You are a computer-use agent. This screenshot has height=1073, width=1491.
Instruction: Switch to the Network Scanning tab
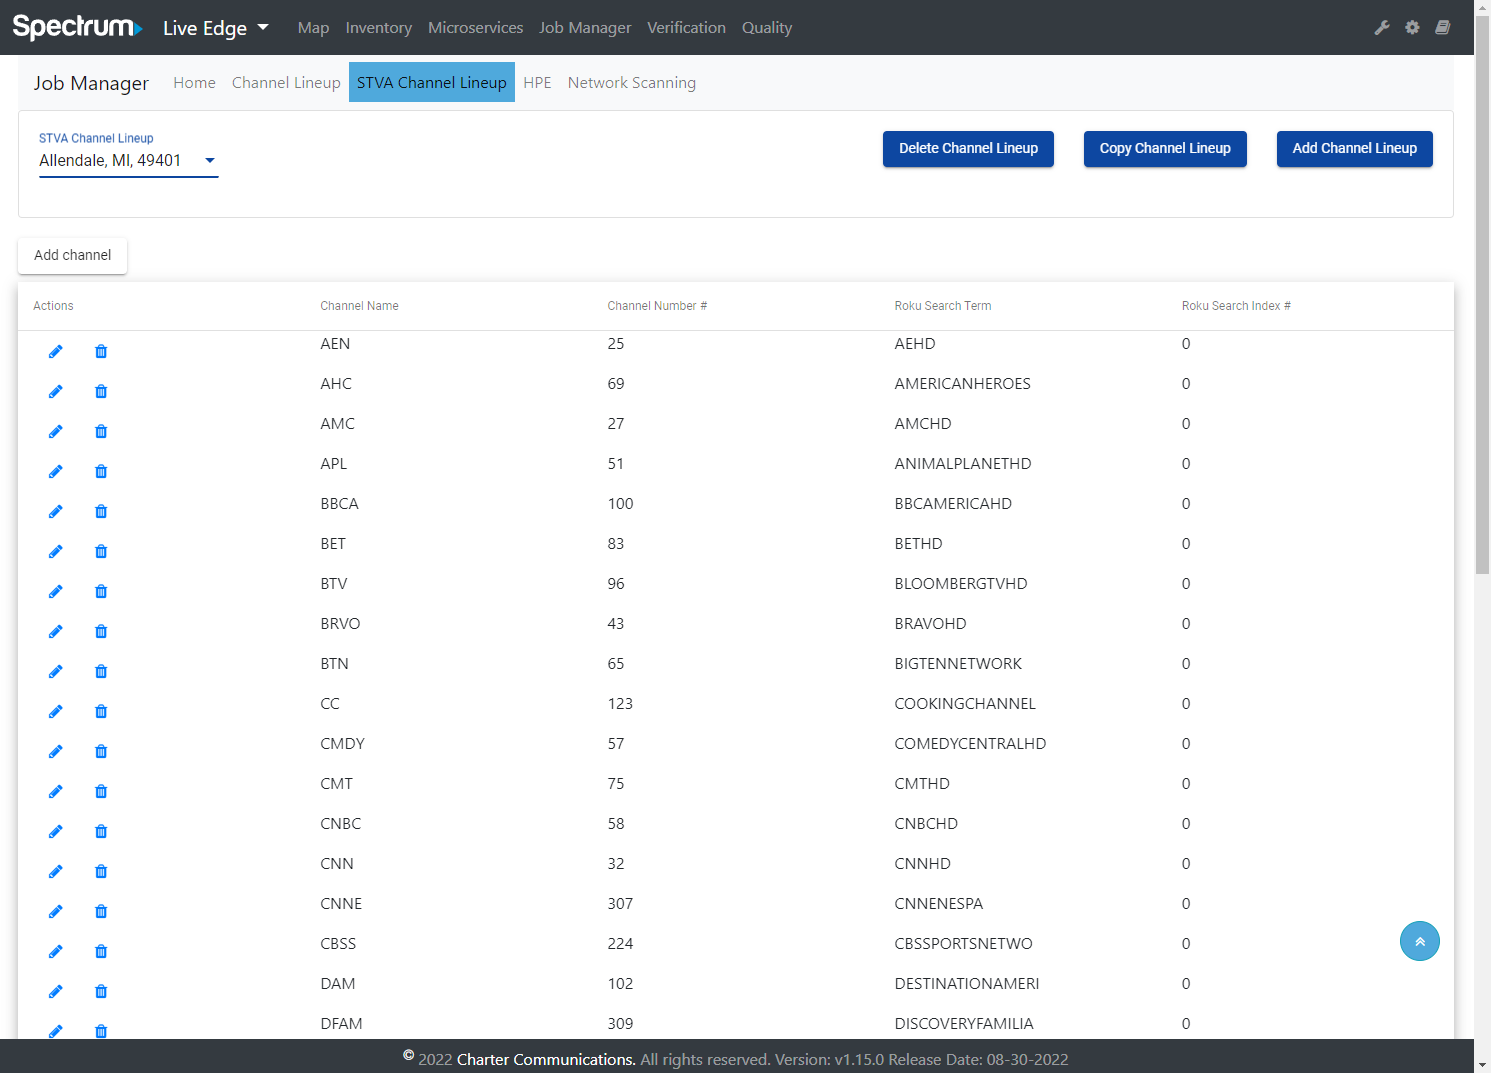point(632,83)
